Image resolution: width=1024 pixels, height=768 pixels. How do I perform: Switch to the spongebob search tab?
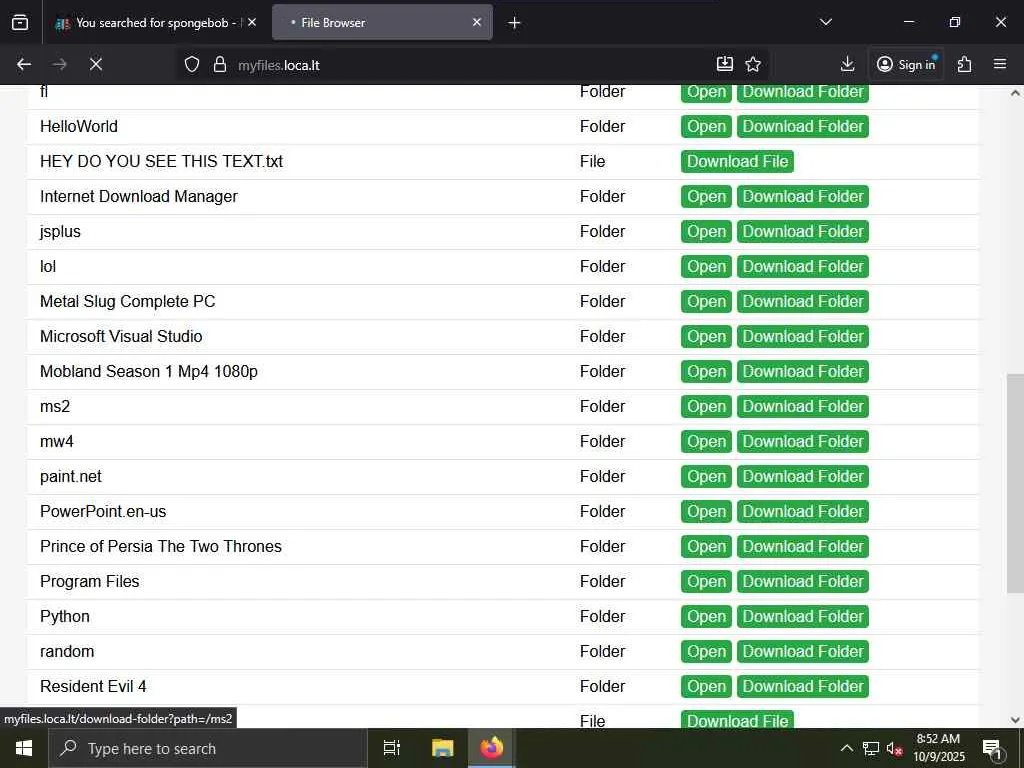coord(156,23)
